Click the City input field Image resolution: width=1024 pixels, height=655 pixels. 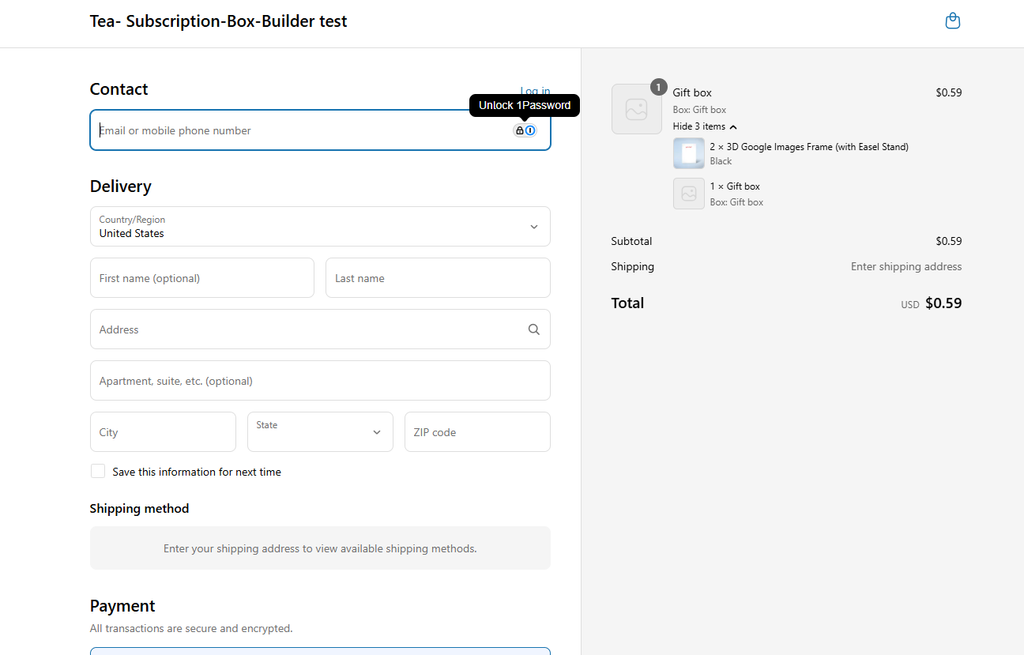click(x=163, y=432)
